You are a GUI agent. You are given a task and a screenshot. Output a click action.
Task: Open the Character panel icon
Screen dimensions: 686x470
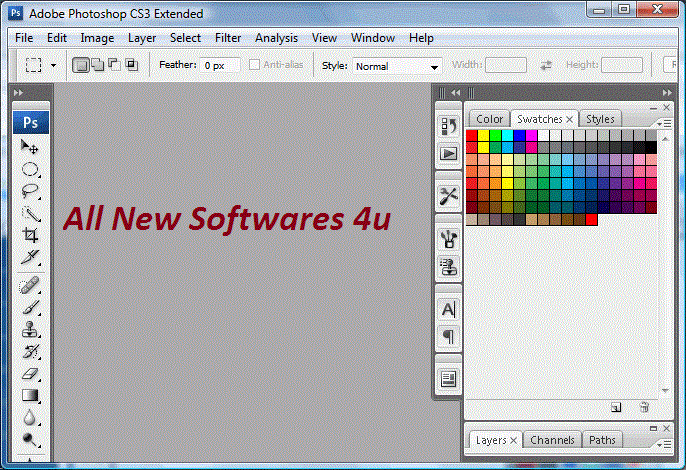tap(448, 309)
